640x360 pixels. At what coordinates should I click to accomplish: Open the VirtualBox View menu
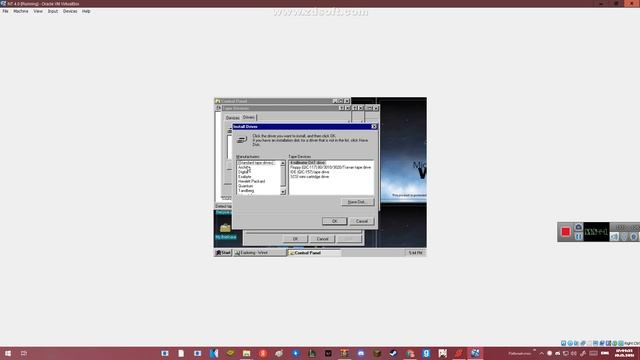coord(38,11)
